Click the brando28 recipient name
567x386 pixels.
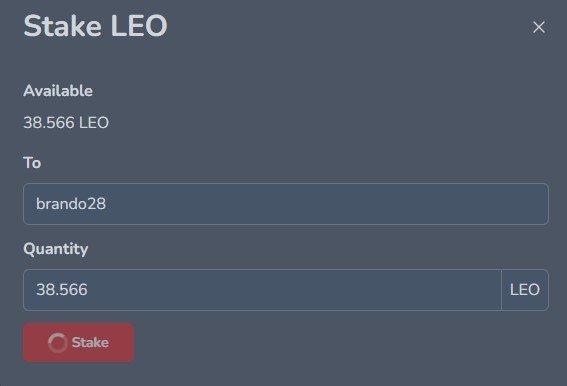pos(71,204)
